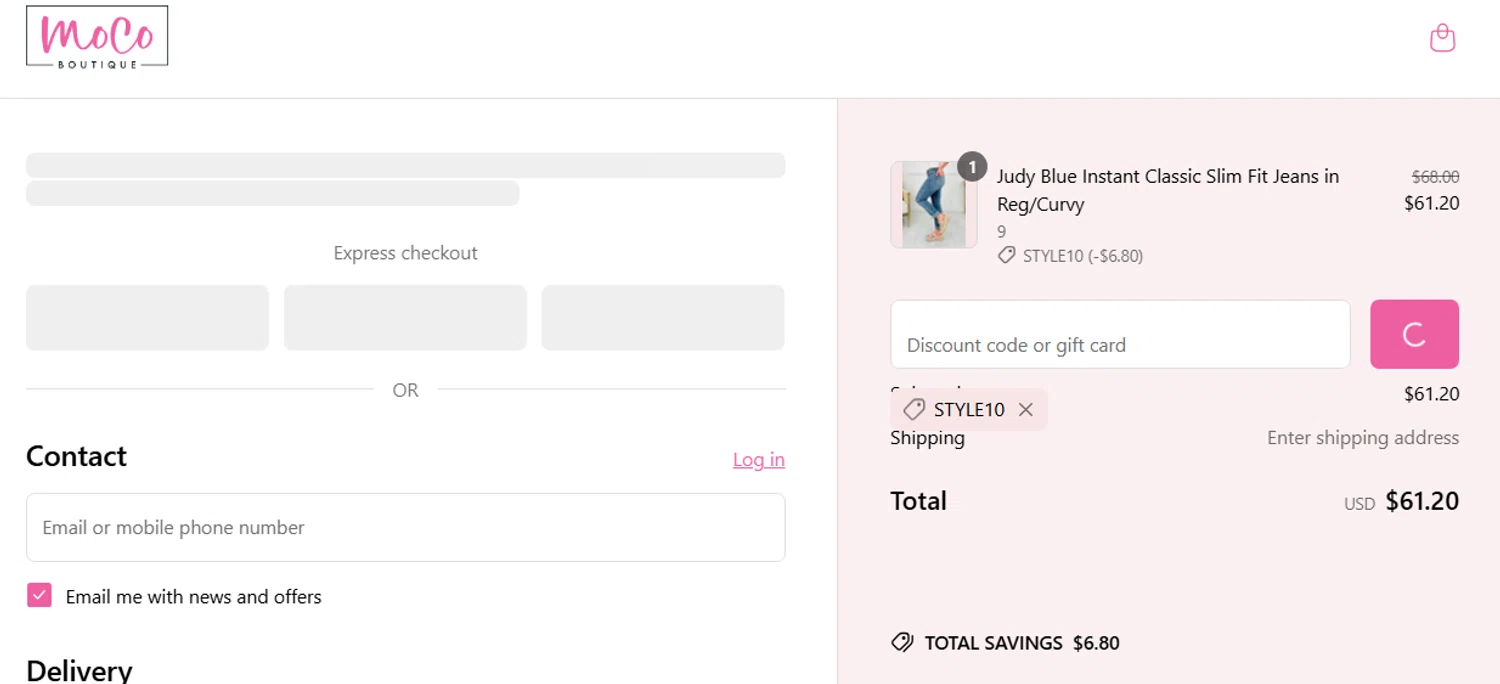
Task: Click the Total Savings tag icon
Action: coord(902,643)
